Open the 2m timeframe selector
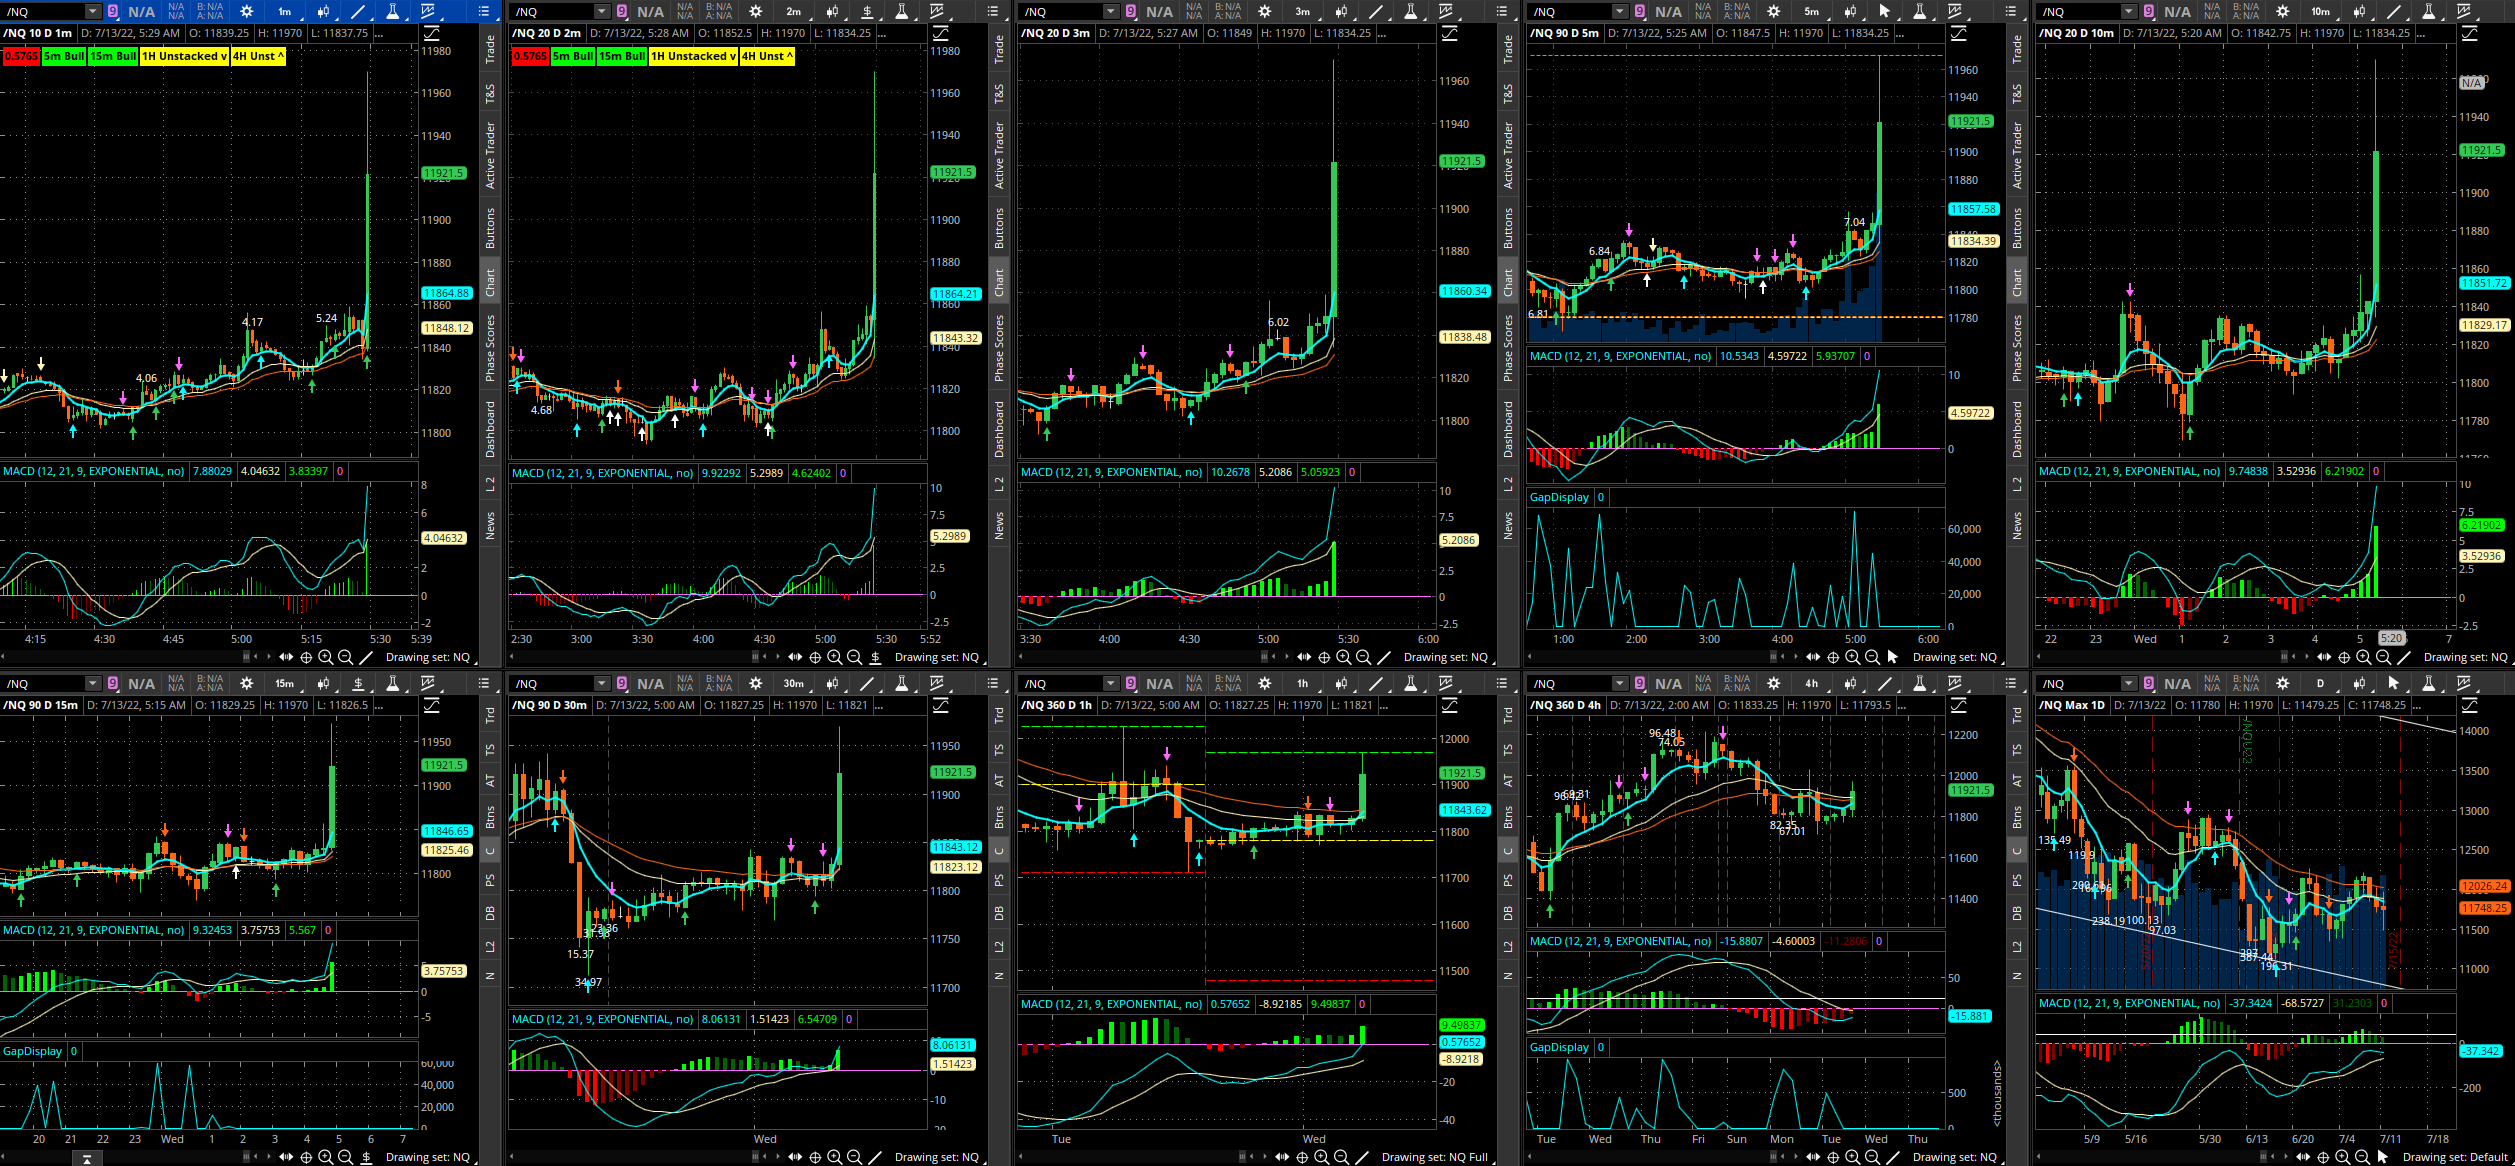 tap(794, 12)
